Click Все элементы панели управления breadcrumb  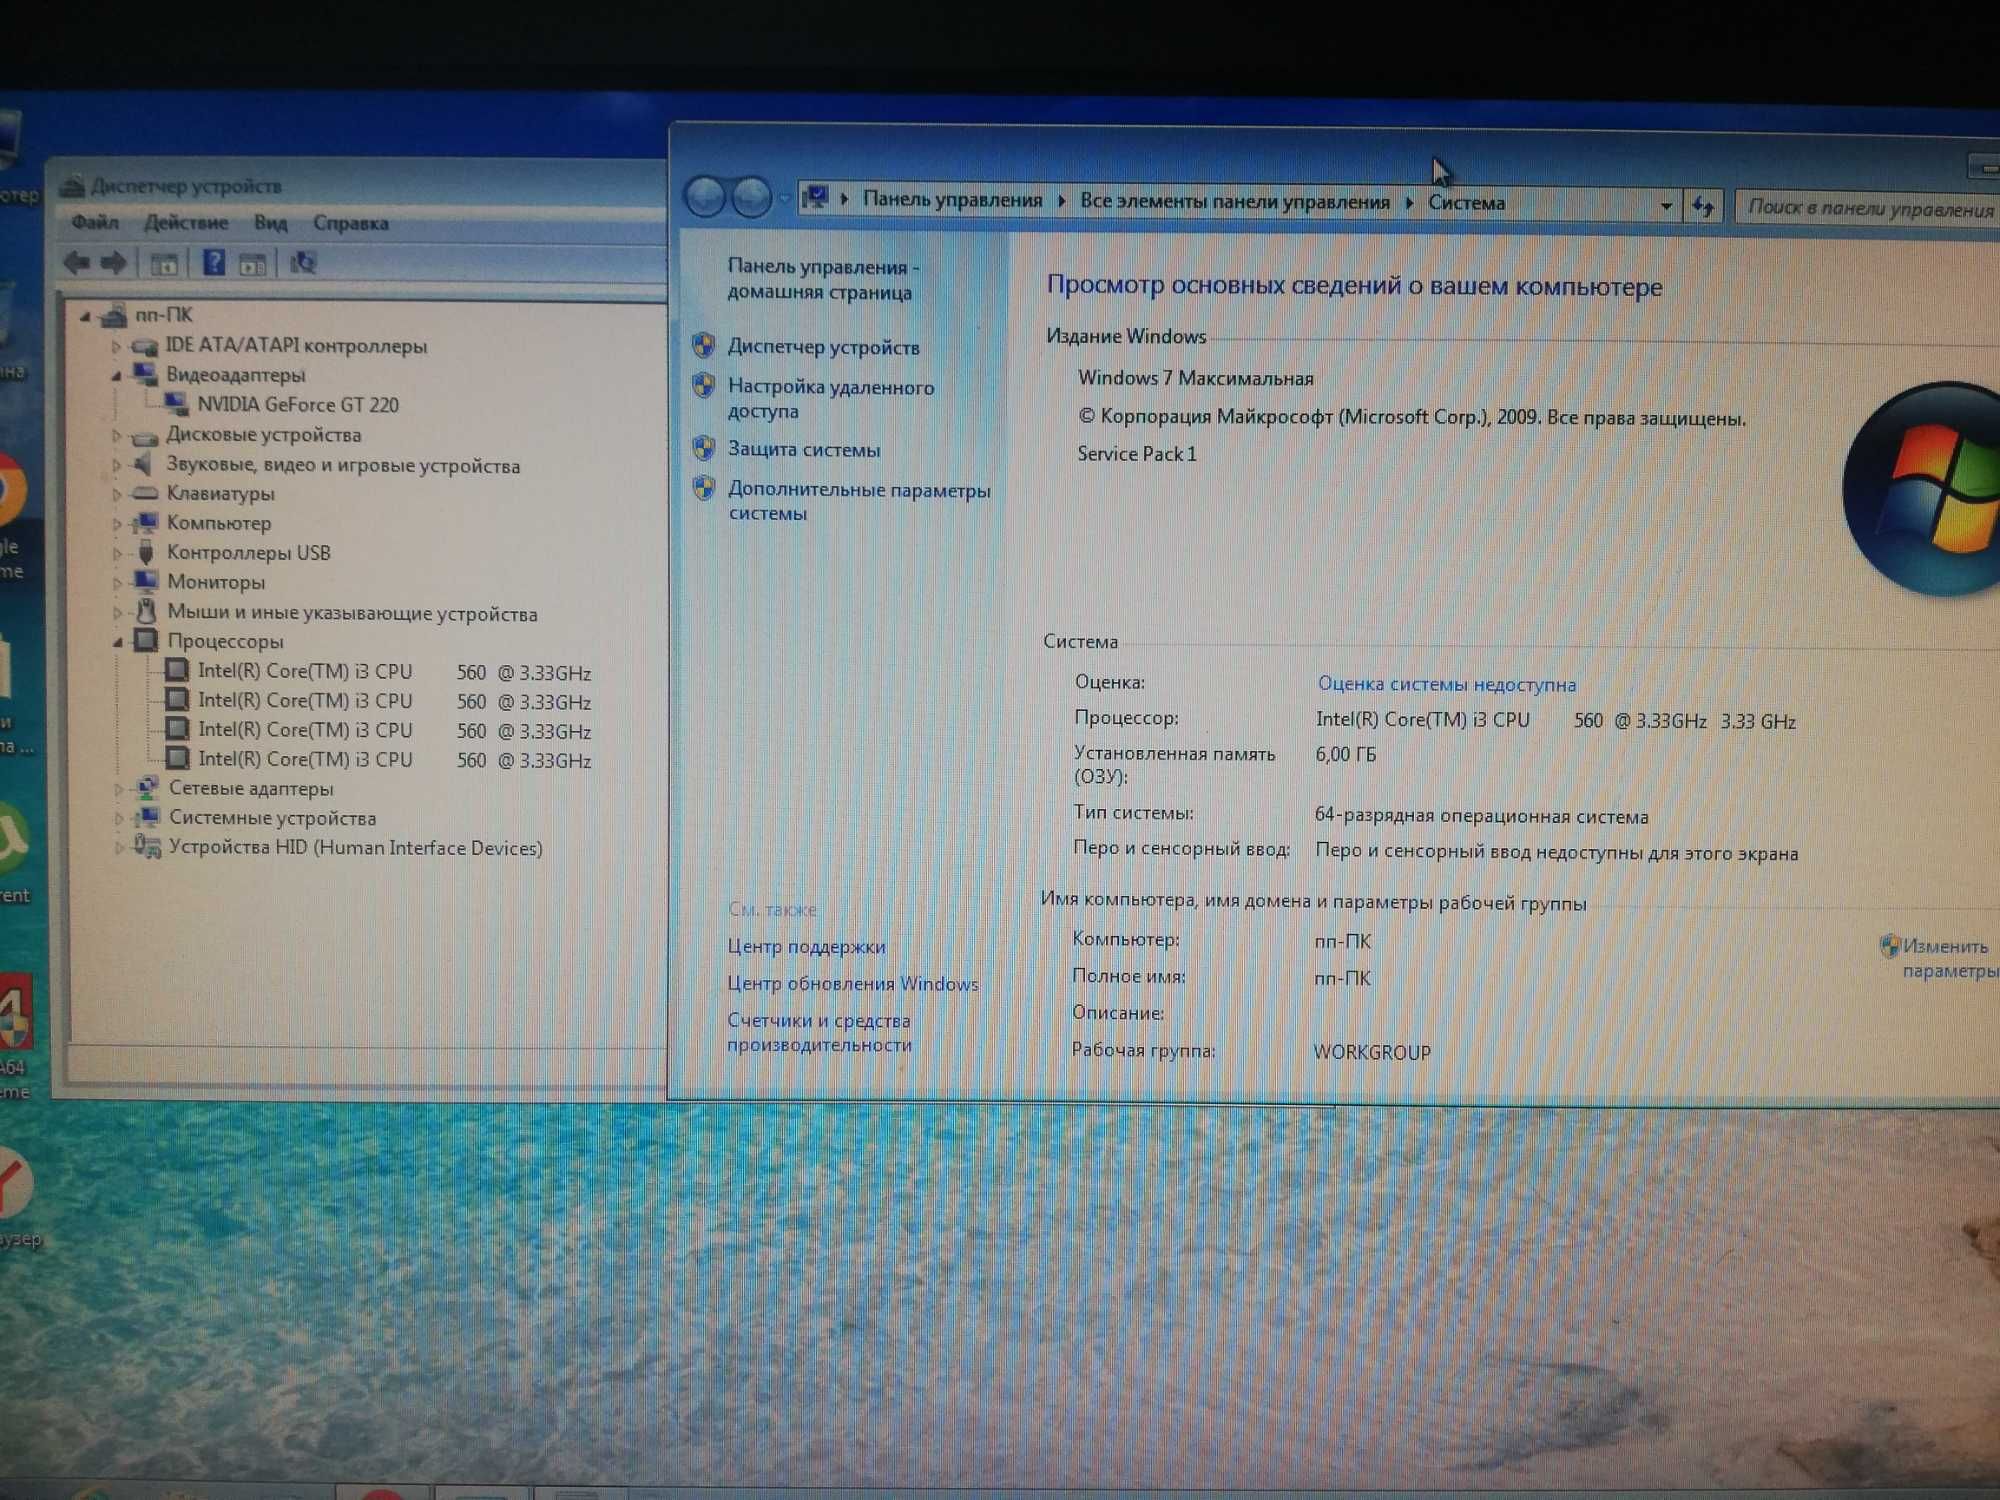tap(1235, 201)
